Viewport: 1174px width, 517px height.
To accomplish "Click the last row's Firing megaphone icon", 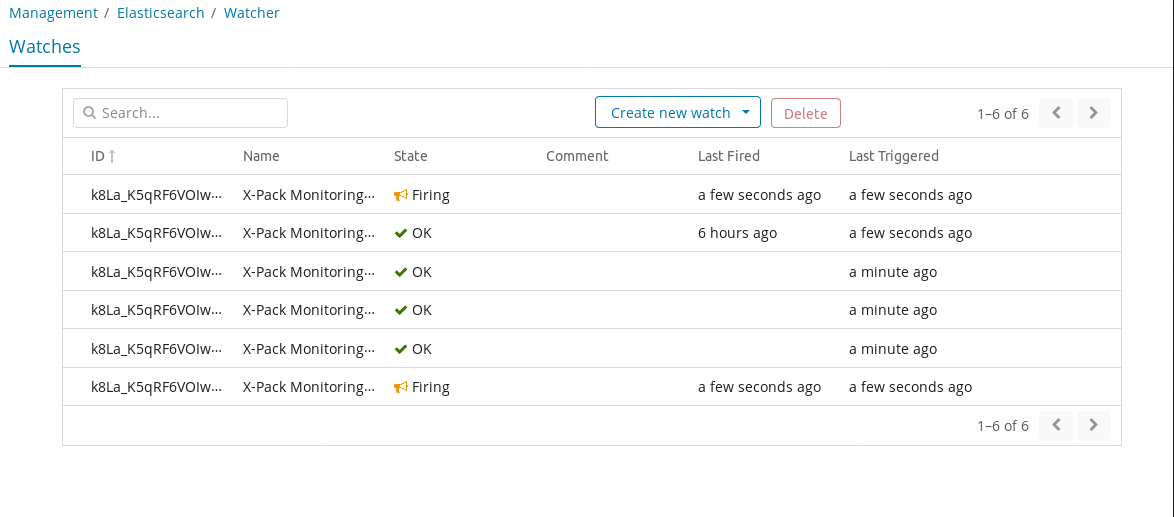I will (x=401, y=388).
